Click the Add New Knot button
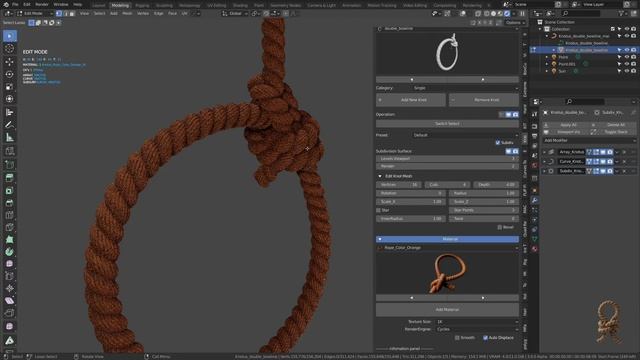The height and width of the screenshot is (360, 640). tap(411, 100)
